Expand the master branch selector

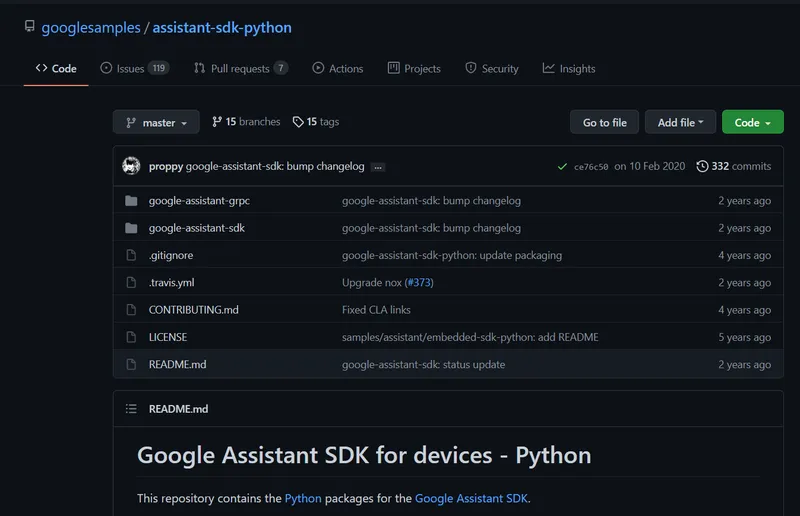tap(156, 122)
